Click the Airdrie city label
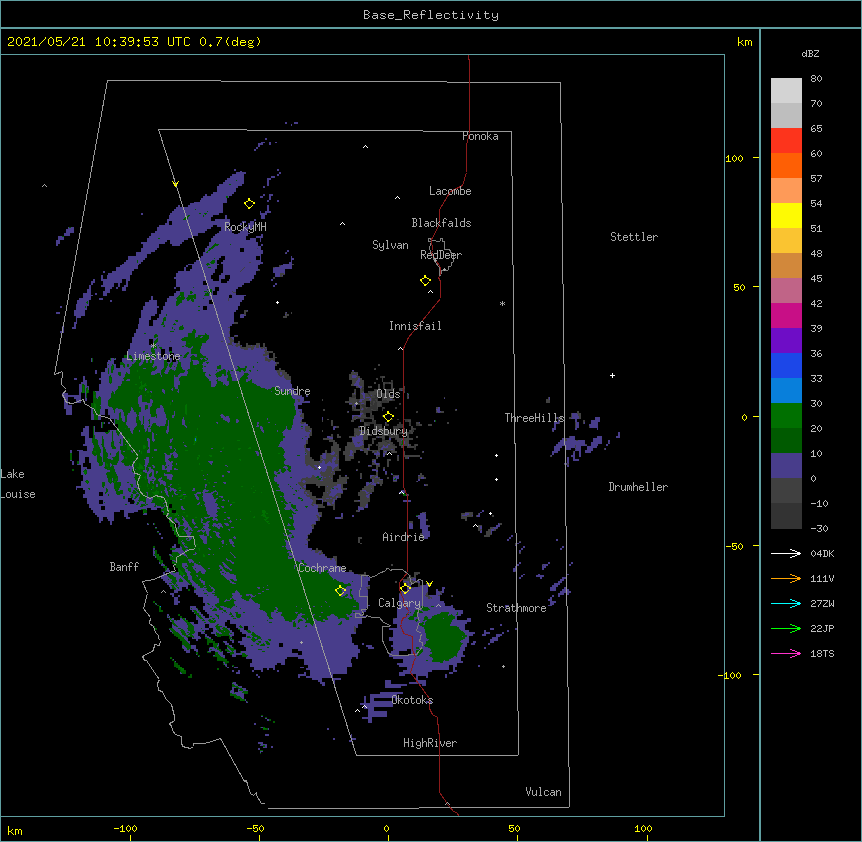Image resolution: width=862 pixels, height=842 pixels. click(x=403, y=537)
